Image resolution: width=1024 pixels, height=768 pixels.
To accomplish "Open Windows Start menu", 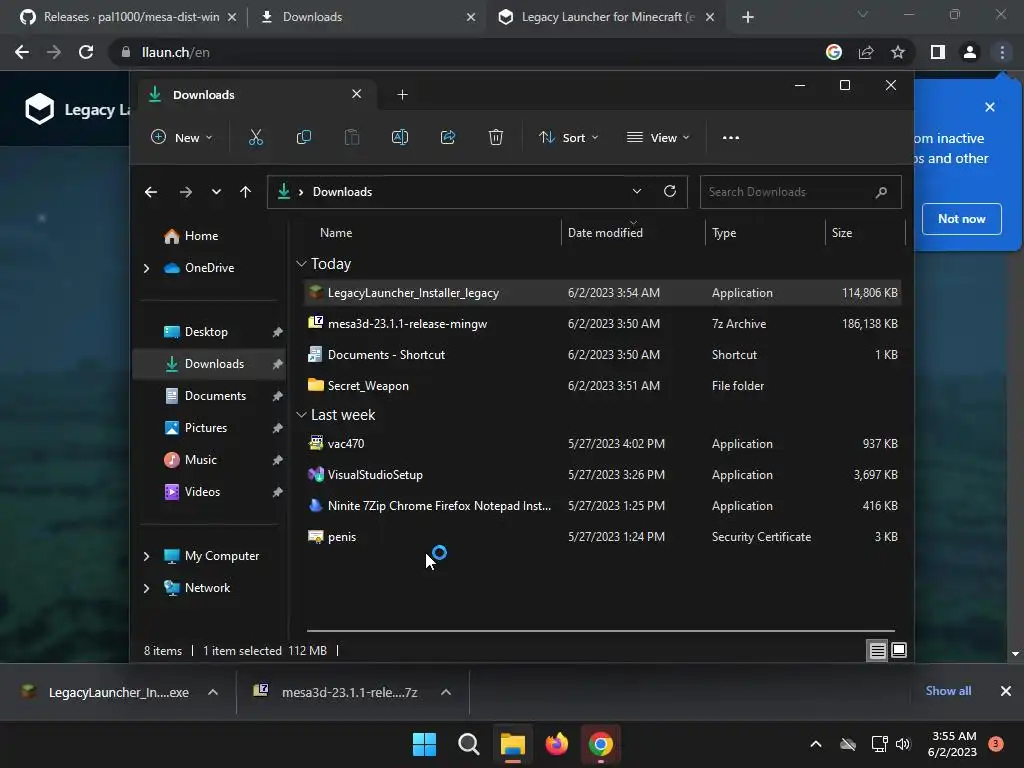I will click(x=424, y=744).
